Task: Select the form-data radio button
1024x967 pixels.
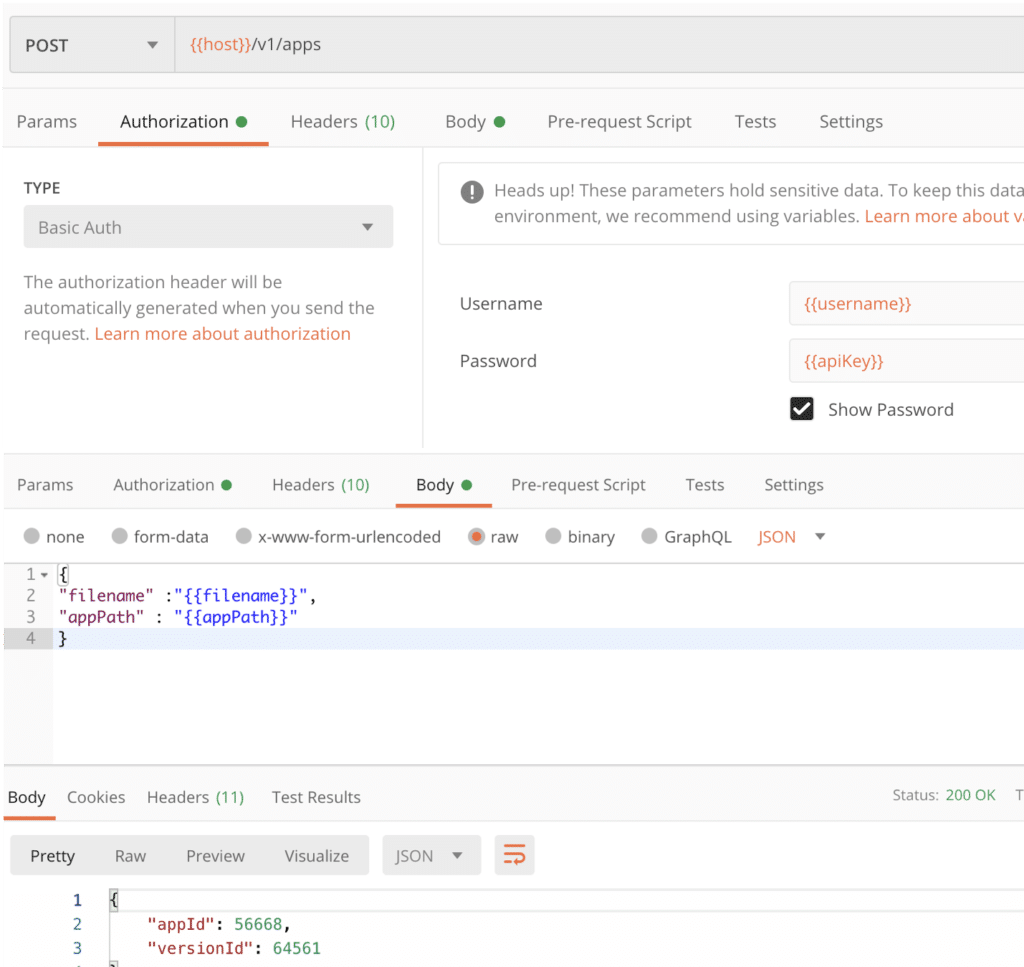Action: coord(120,536)
